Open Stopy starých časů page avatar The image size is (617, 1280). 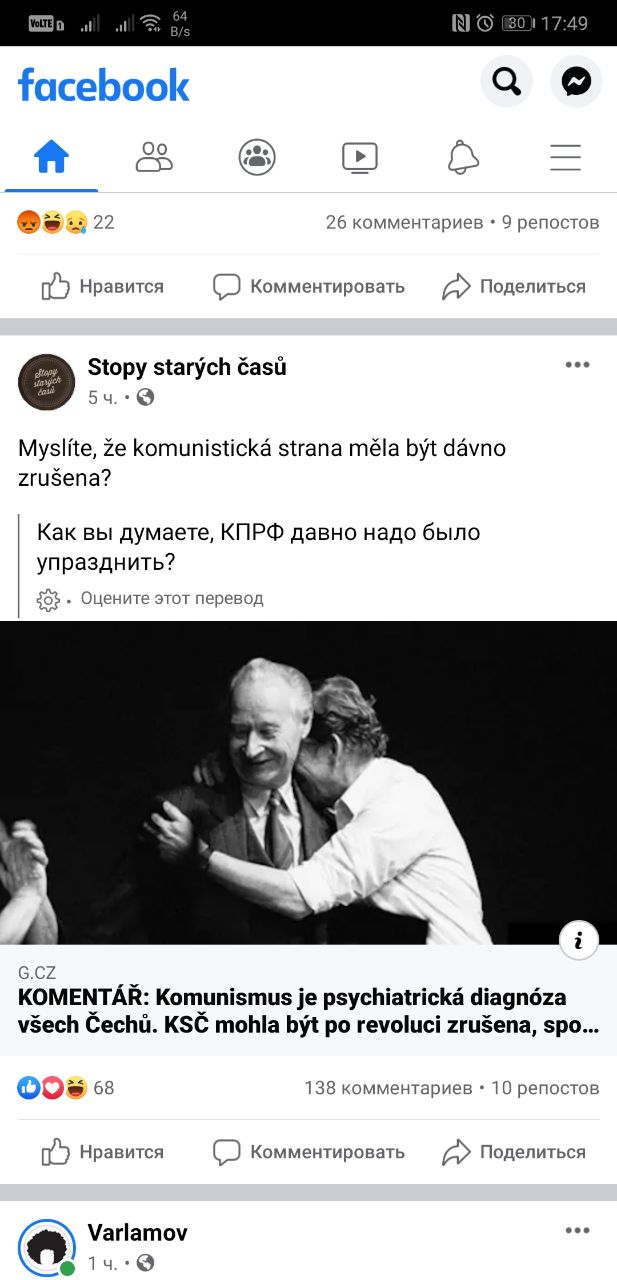pos(46,382)
